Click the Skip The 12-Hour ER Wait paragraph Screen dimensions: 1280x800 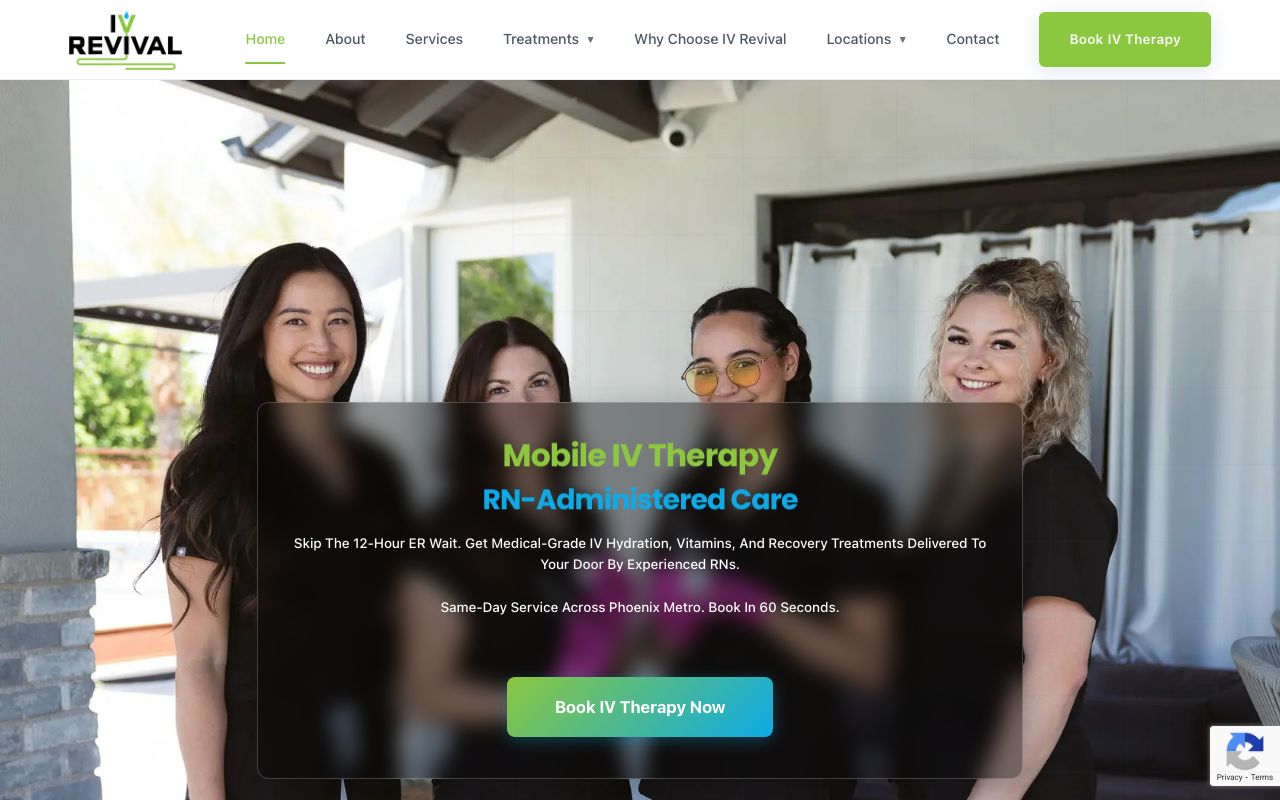640,554
